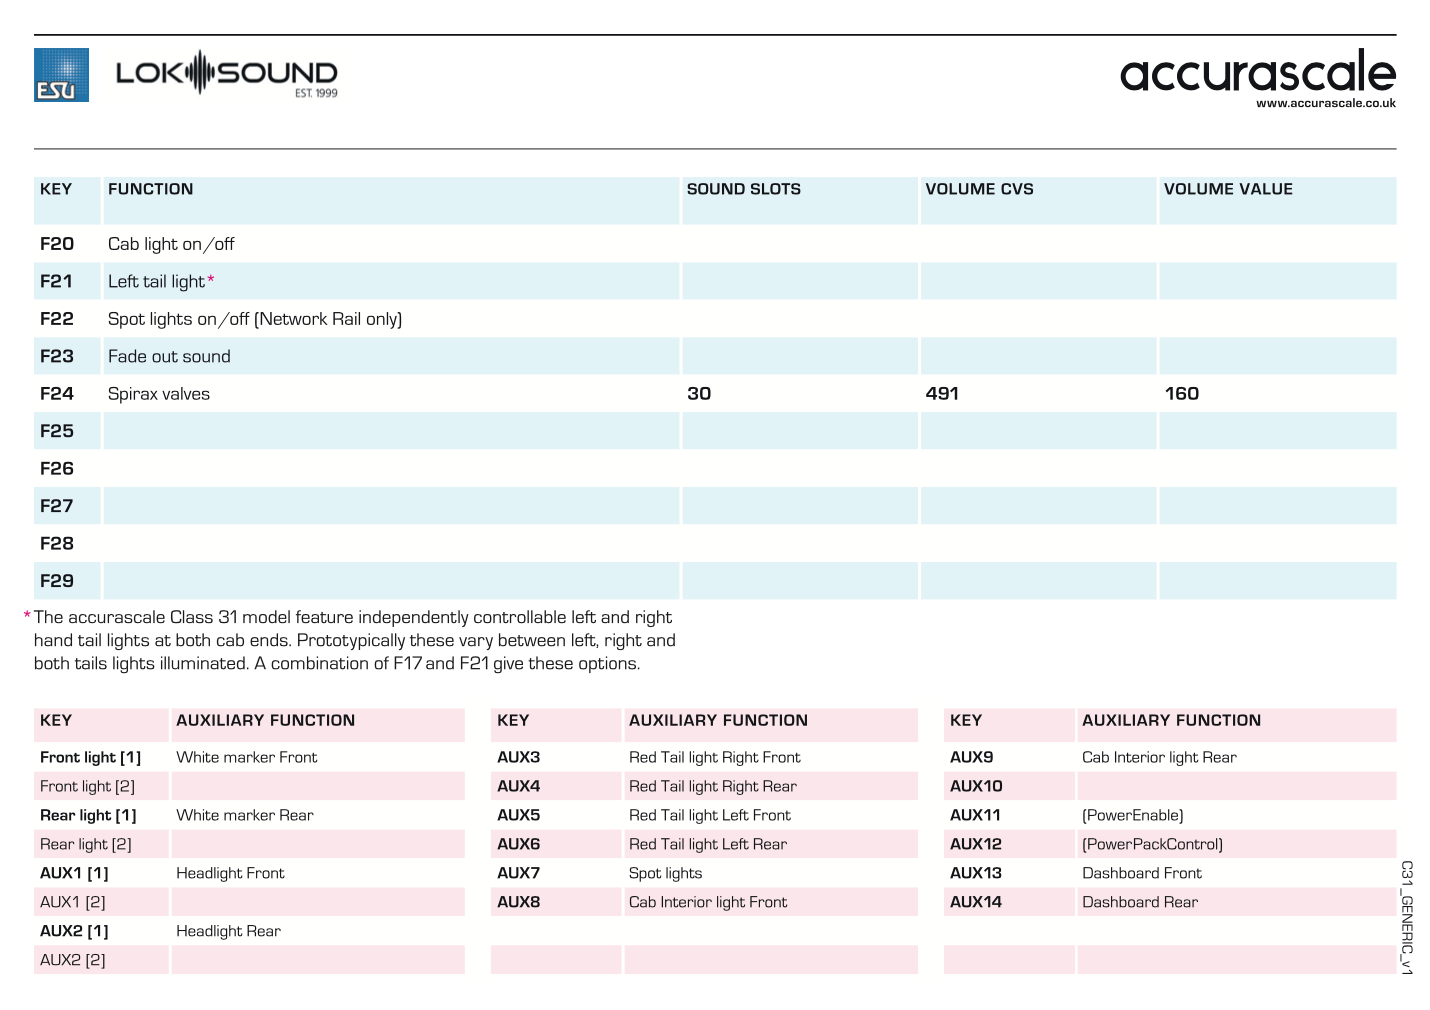Viewport: 1430px width, 1010px height.
Task: Click sound slot value 30
Action: [x=699, y=394]
